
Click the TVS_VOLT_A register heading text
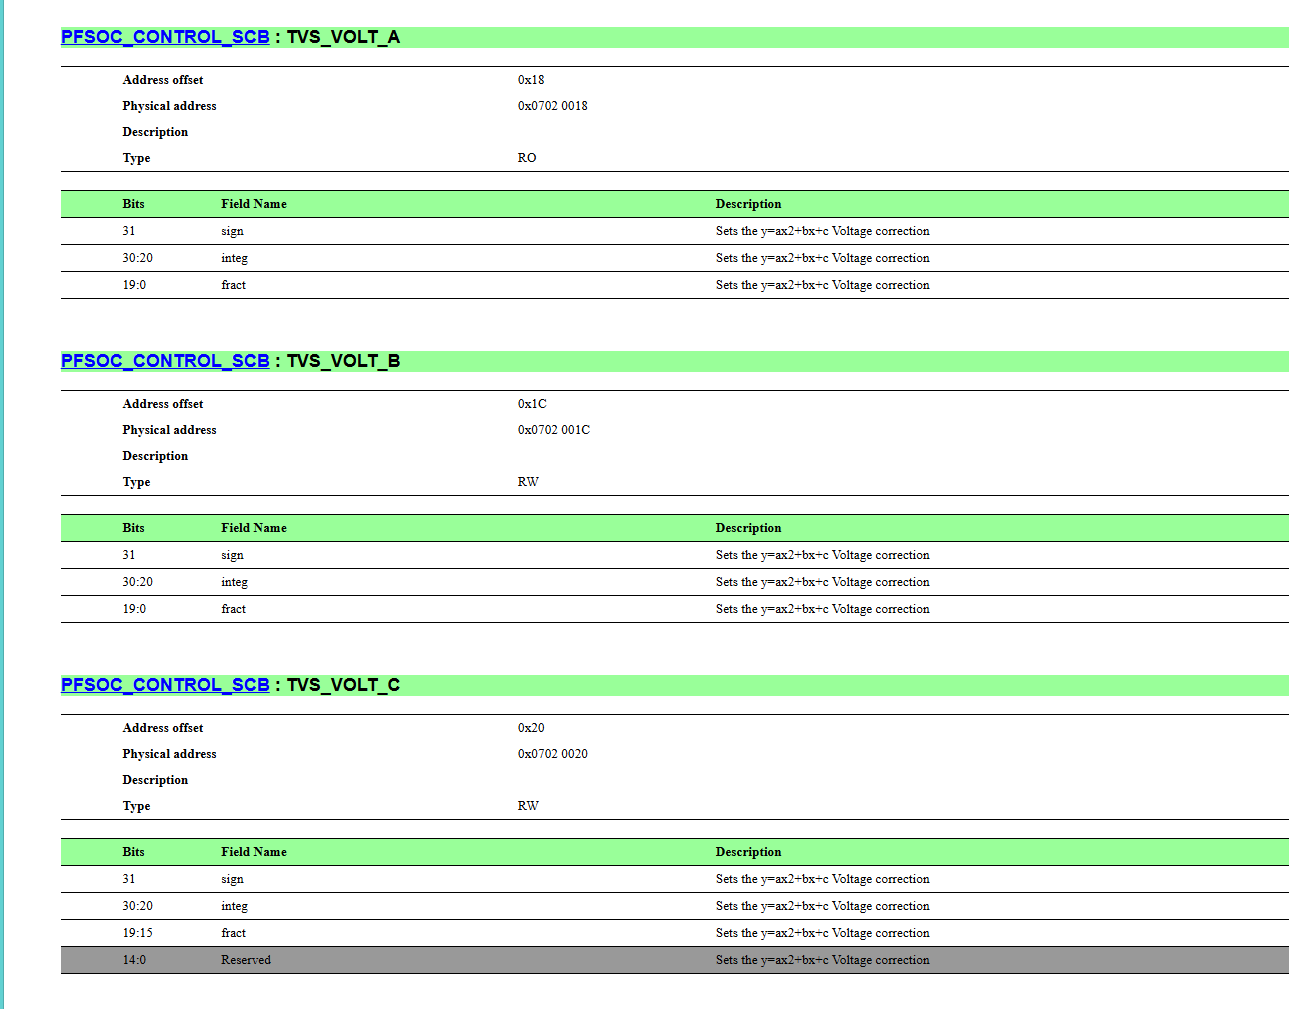pos(343,37)
